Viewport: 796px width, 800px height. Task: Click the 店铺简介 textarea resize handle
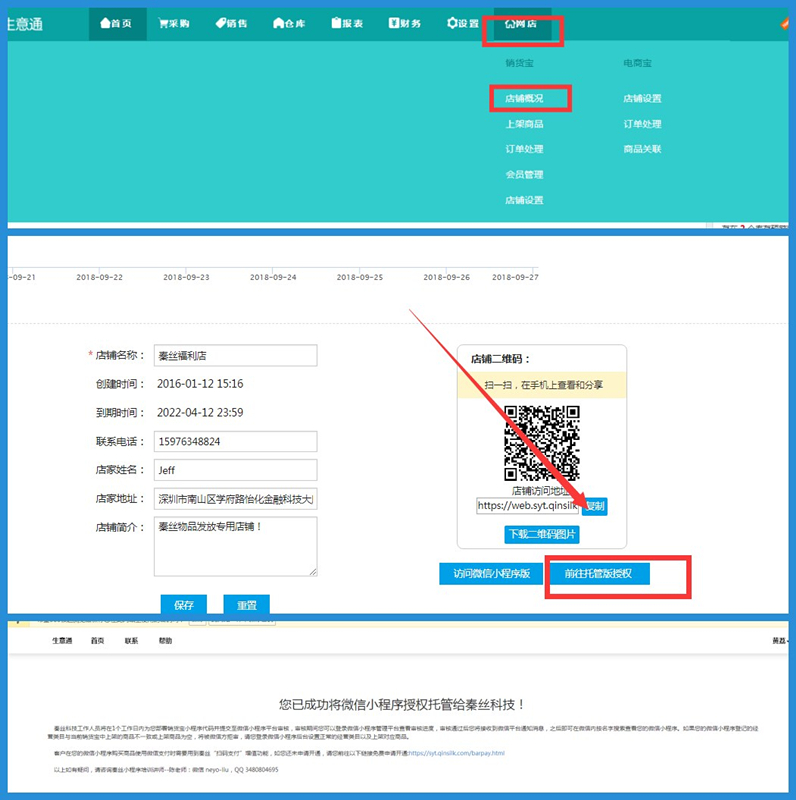point(313,572)
